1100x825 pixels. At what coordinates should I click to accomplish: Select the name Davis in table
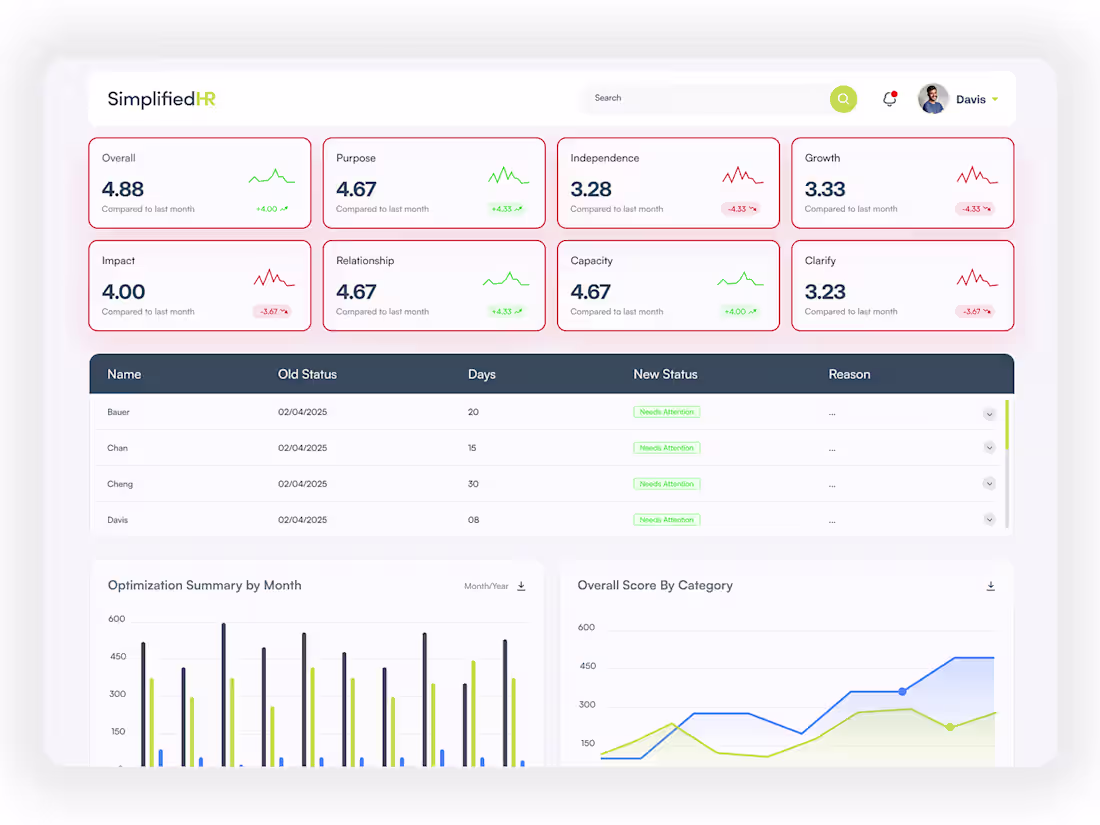coord(117,520)
